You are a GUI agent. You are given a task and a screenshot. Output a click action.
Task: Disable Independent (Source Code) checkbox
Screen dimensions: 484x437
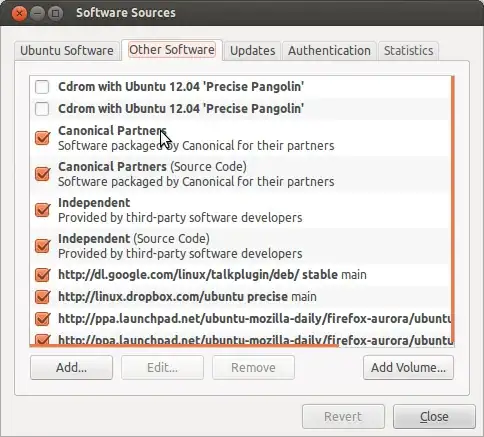[x=42, y=246]
